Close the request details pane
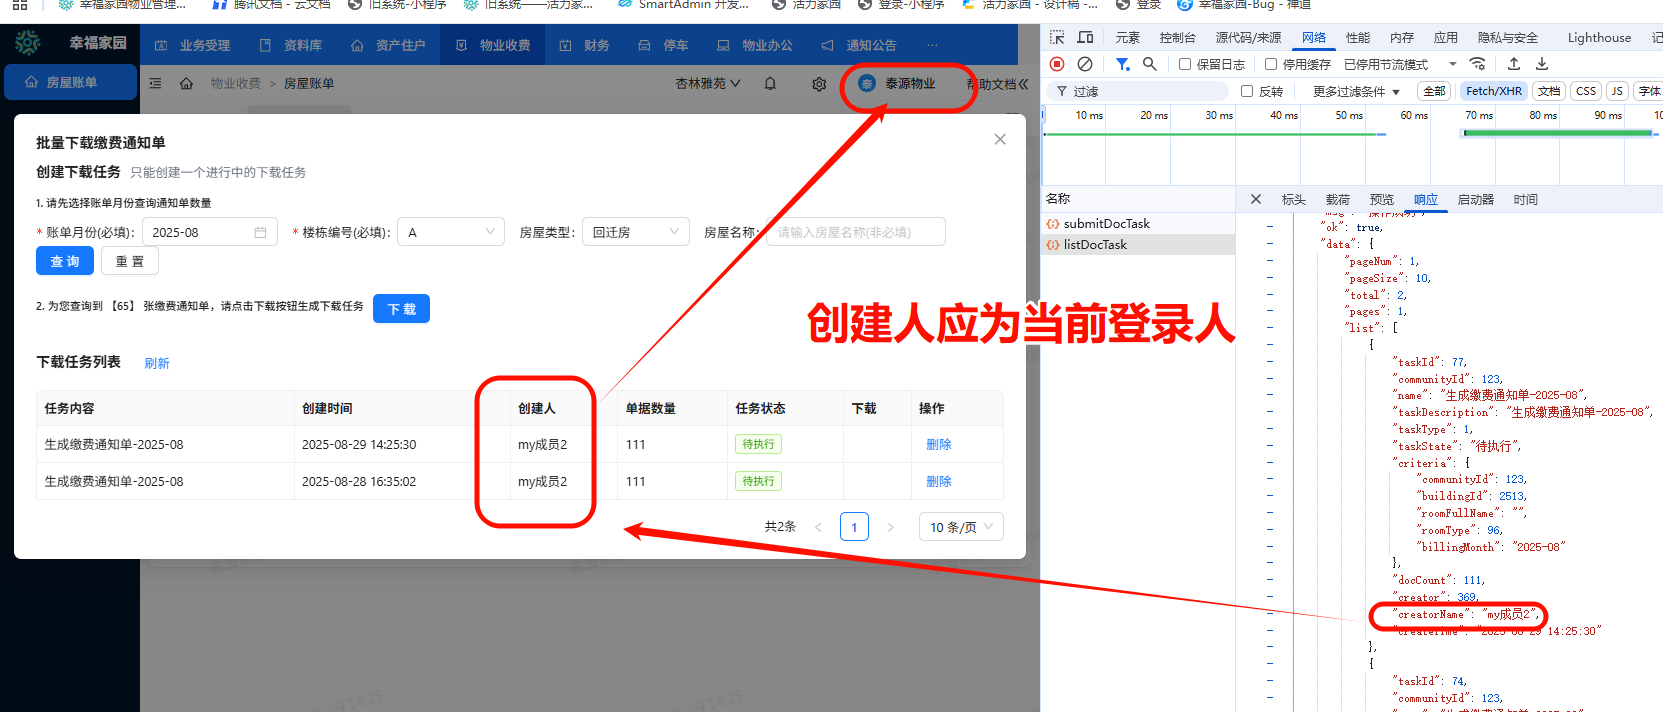The width and height of the screenshot is (1663, 712). coord(1256,199)
